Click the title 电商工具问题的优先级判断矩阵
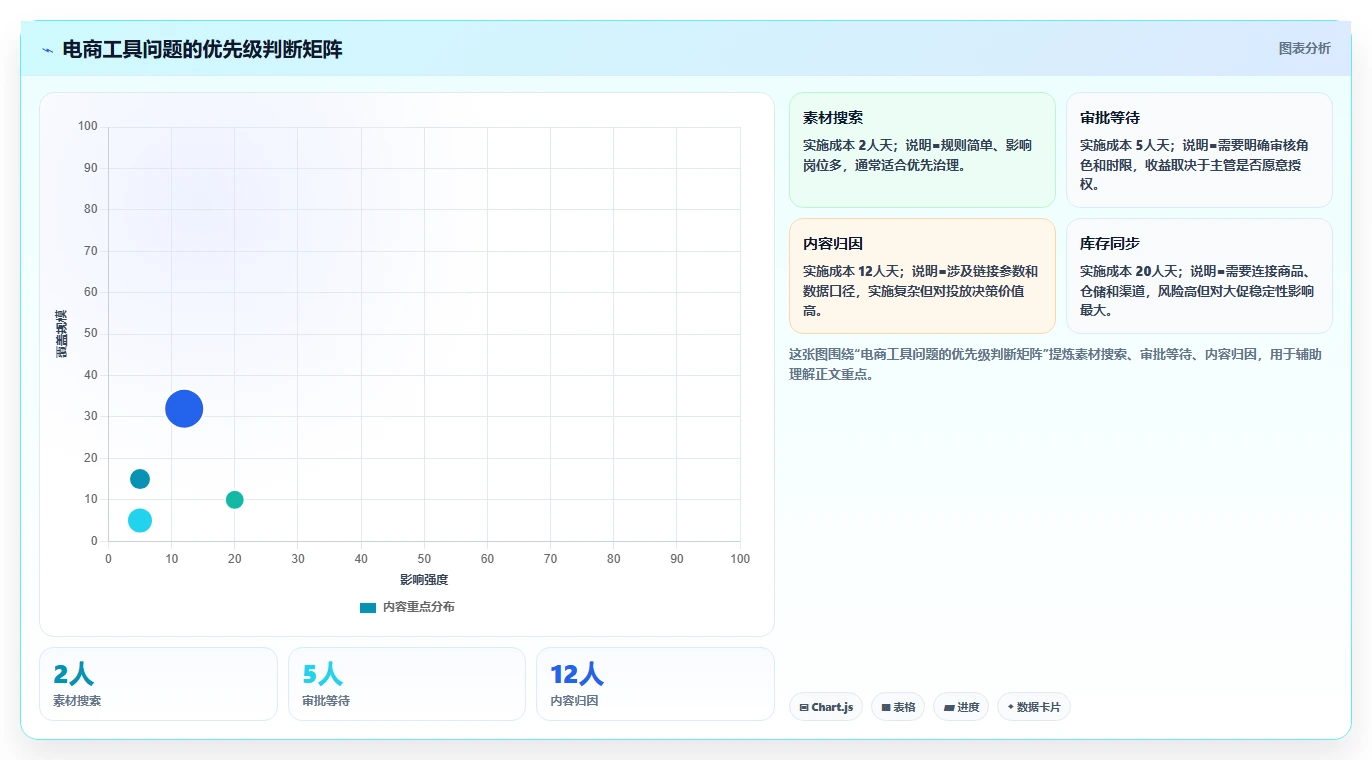1372x760 pixels. (x=202, y=50)
